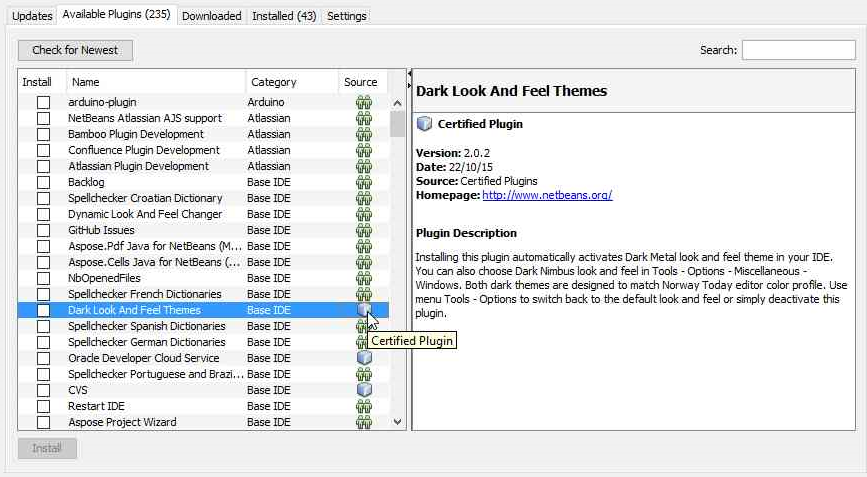Click the source icon for GitHub Issues

363,230
